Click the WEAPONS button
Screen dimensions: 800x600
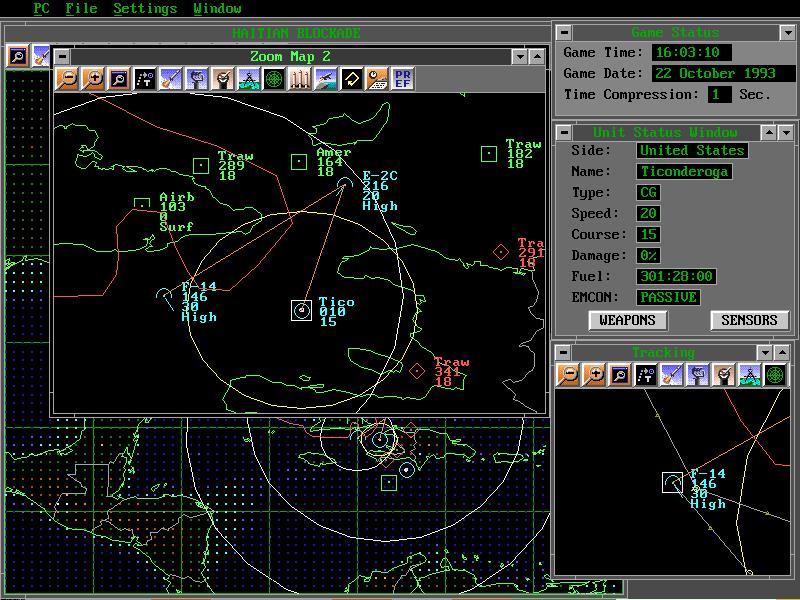pos(628,321)
